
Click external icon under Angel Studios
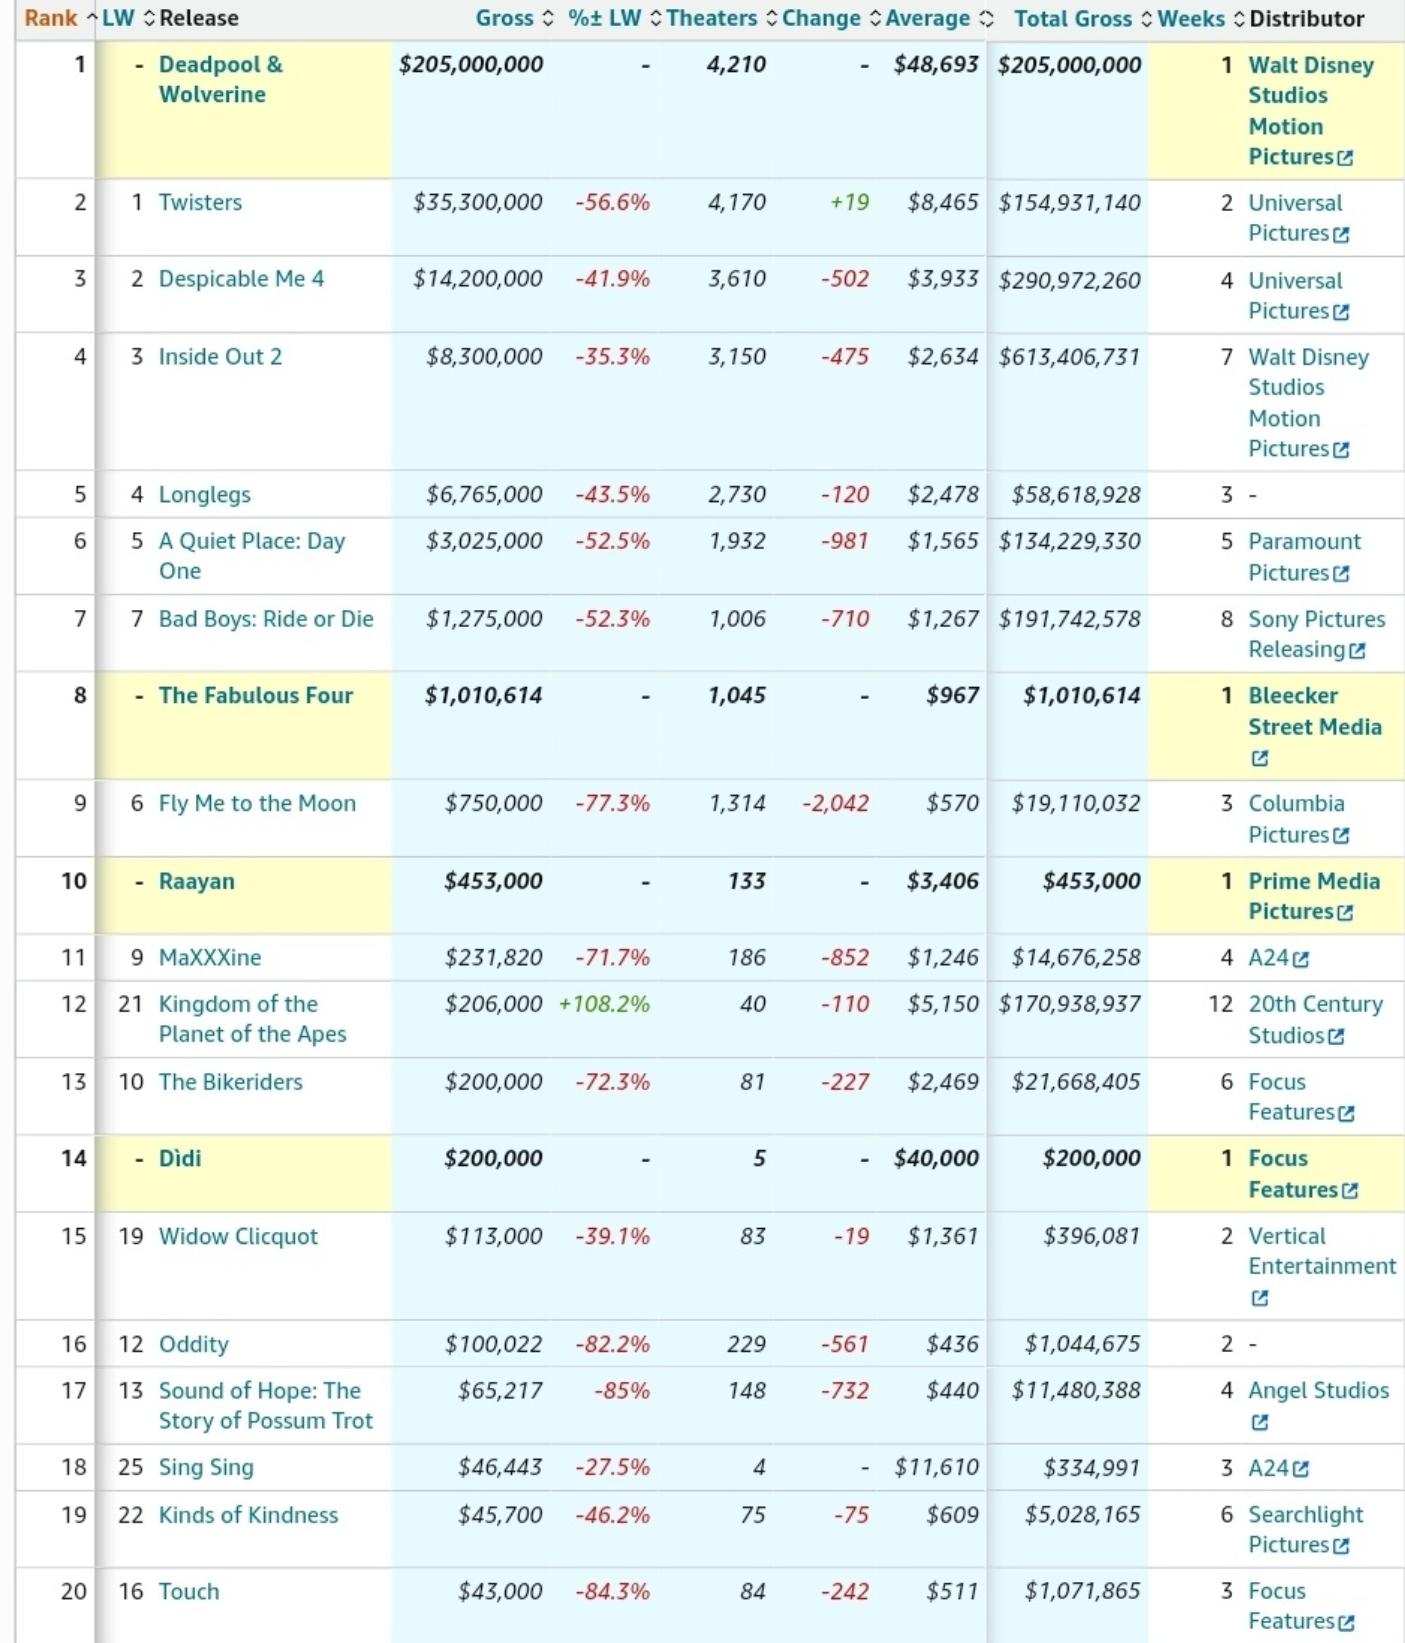1260,1423
